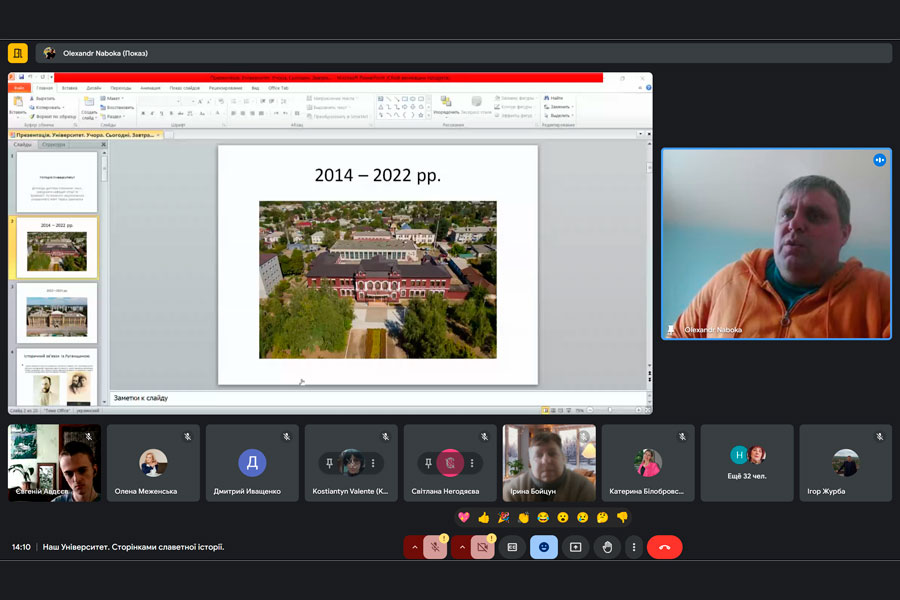Click the red leave call button
900x600 pixels.
click(x=664, y=547)
